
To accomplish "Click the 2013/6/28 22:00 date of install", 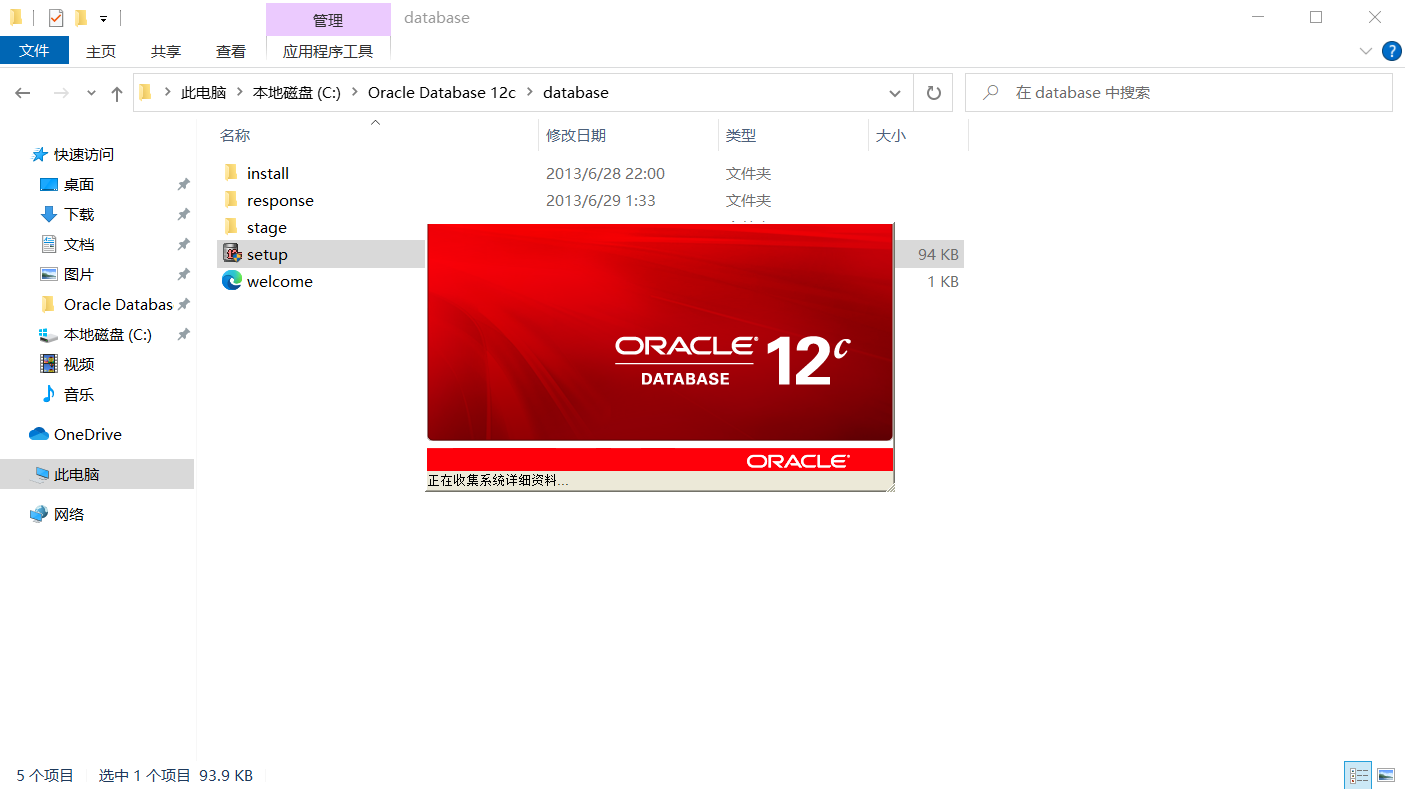I will (605, 173).
